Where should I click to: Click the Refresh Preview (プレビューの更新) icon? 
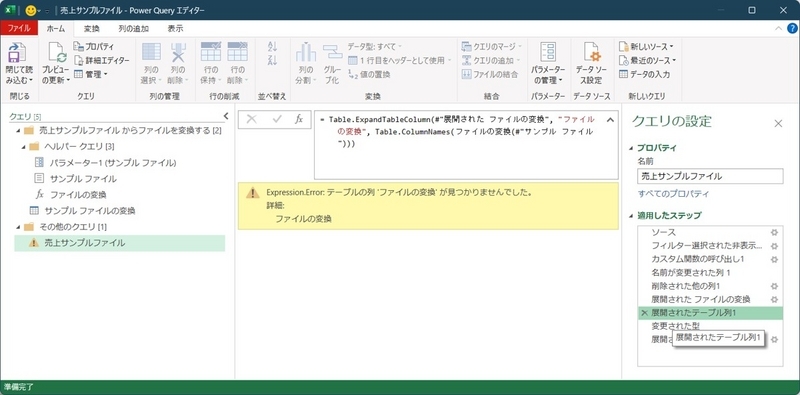pos(57,53)
